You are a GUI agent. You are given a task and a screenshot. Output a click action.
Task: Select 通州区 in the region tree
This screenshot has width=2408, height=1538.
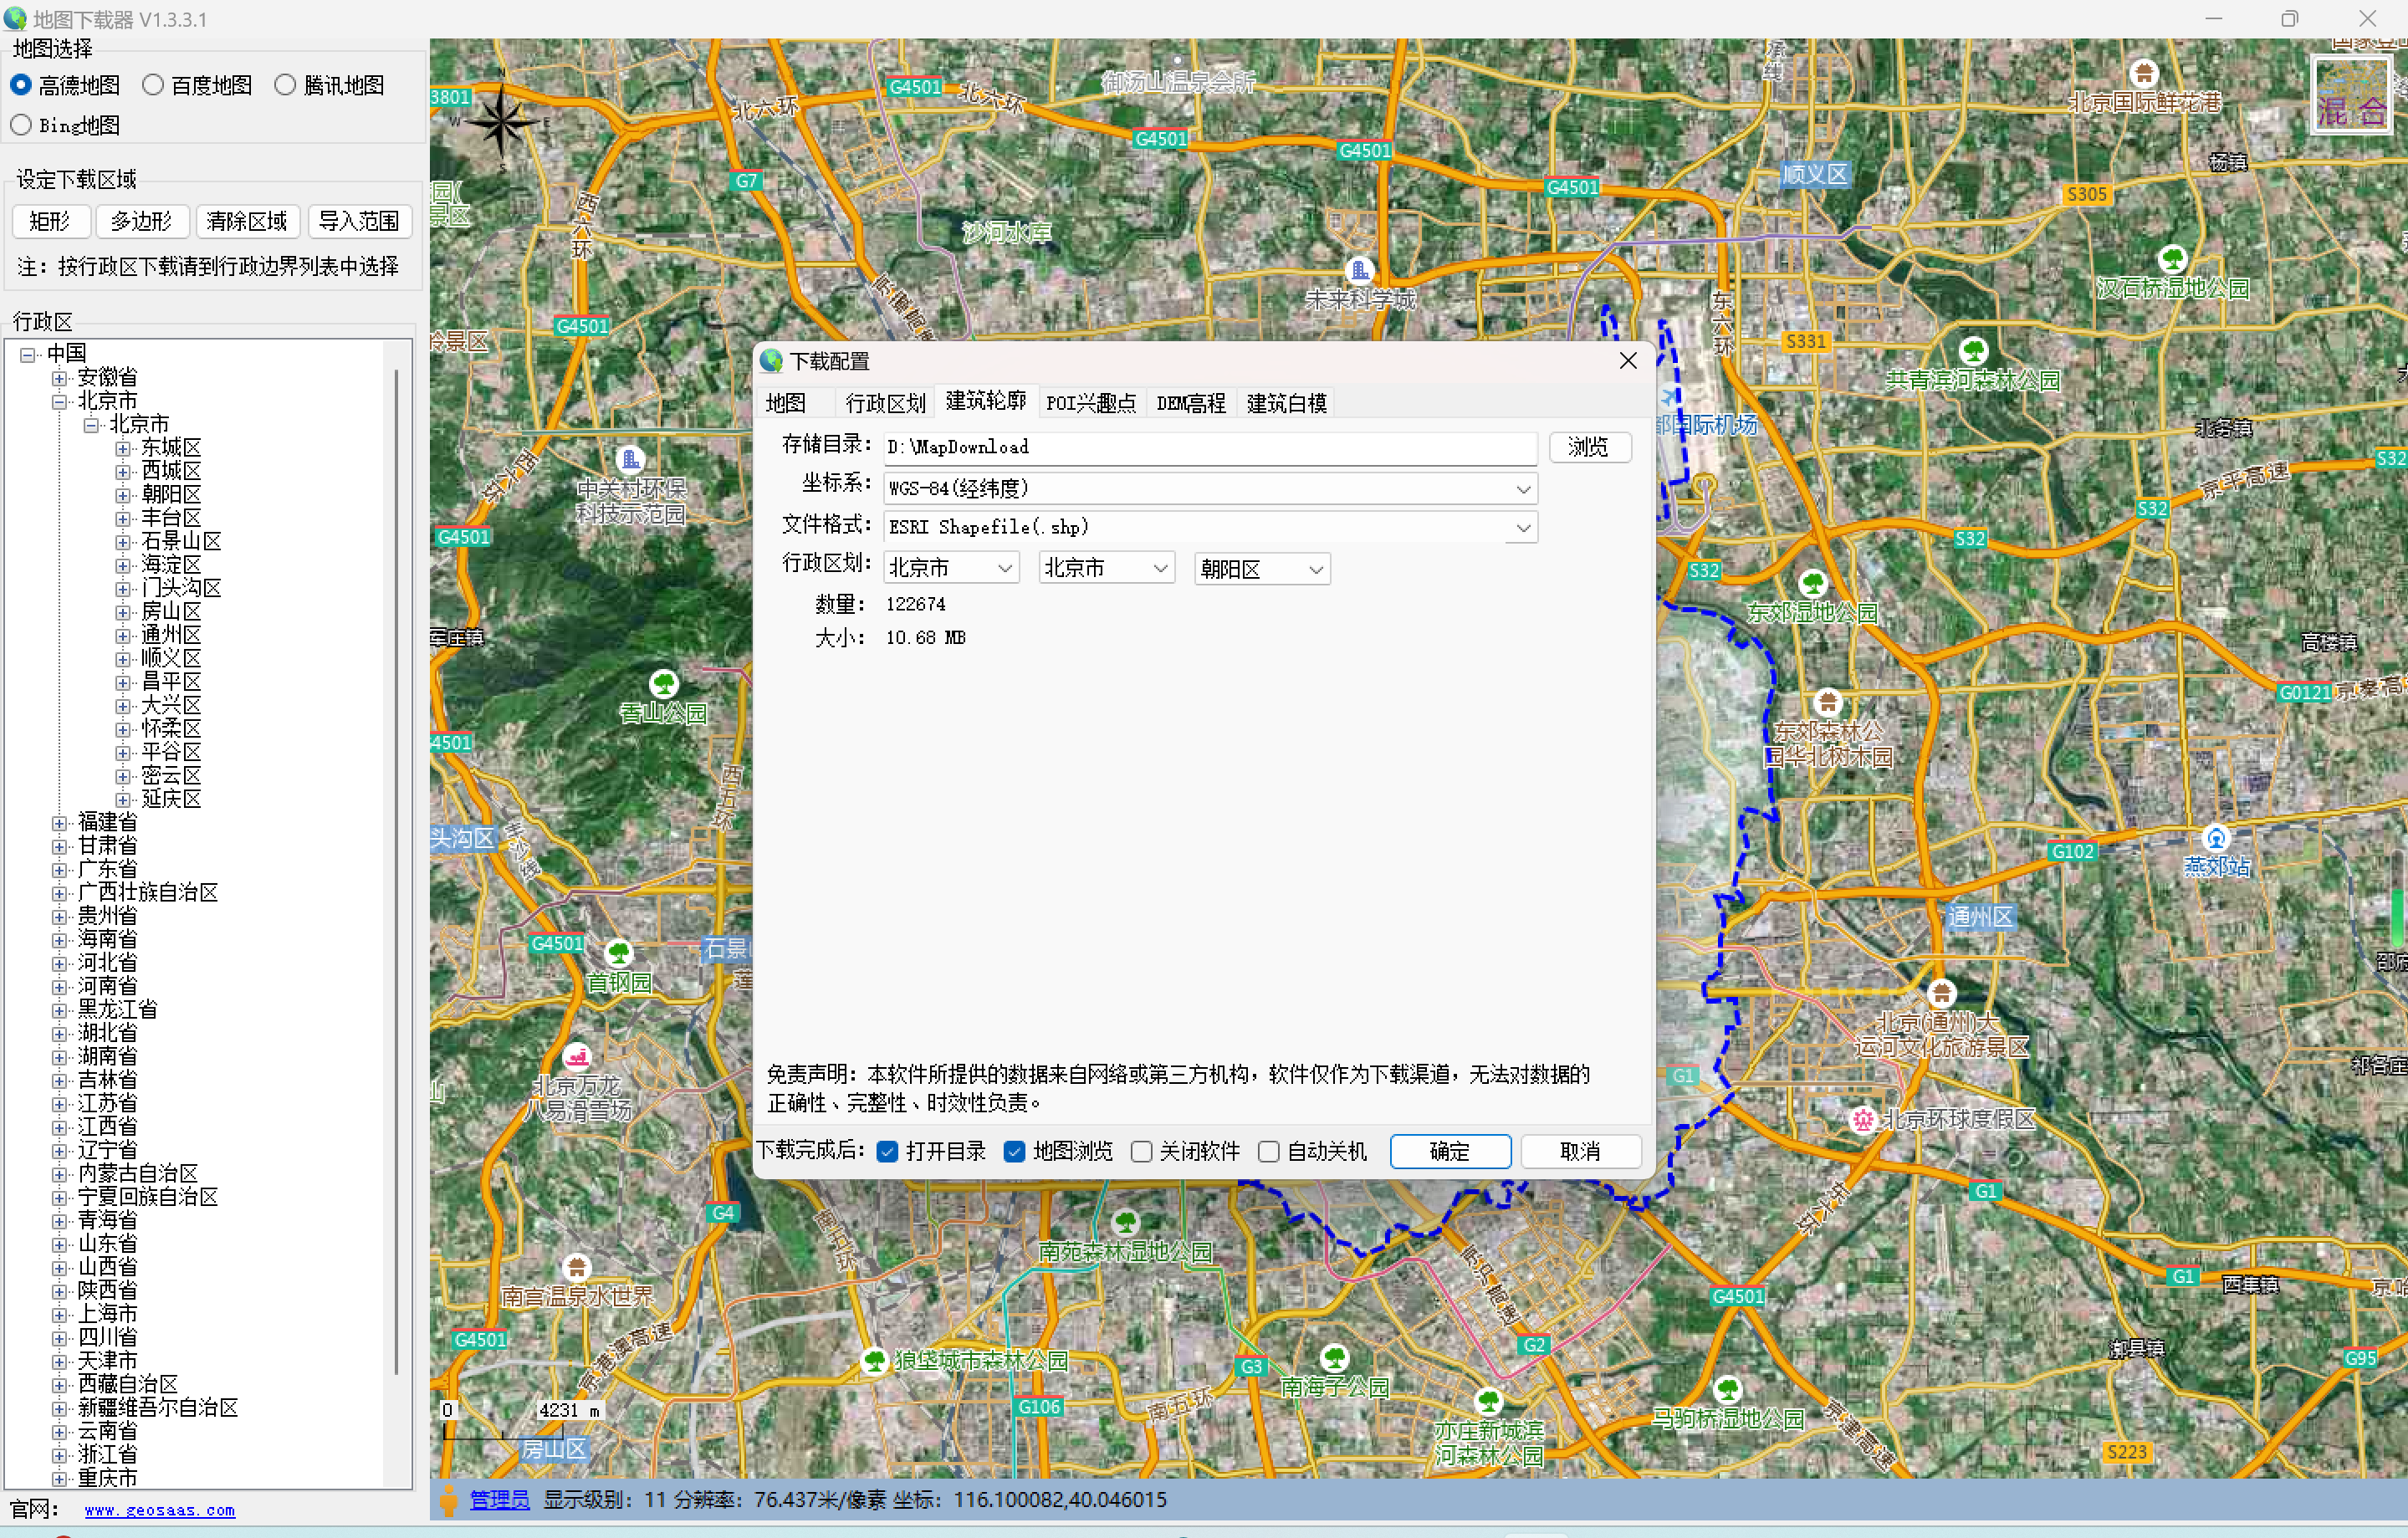171,636
